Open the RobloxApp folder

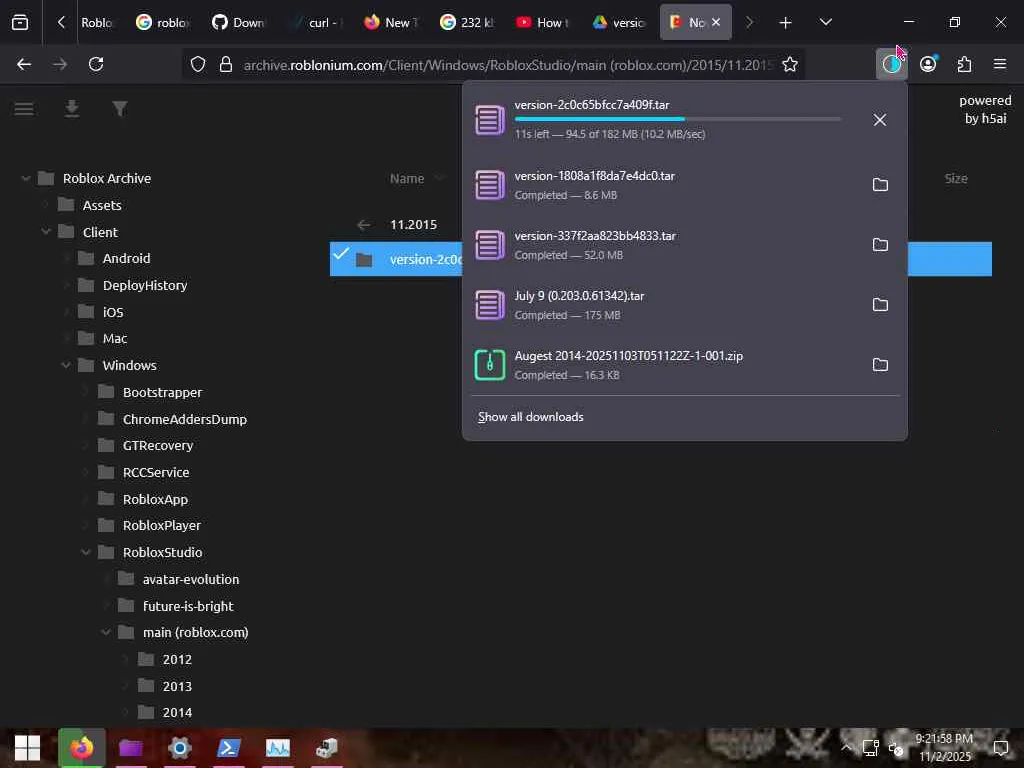pos(143,499)
